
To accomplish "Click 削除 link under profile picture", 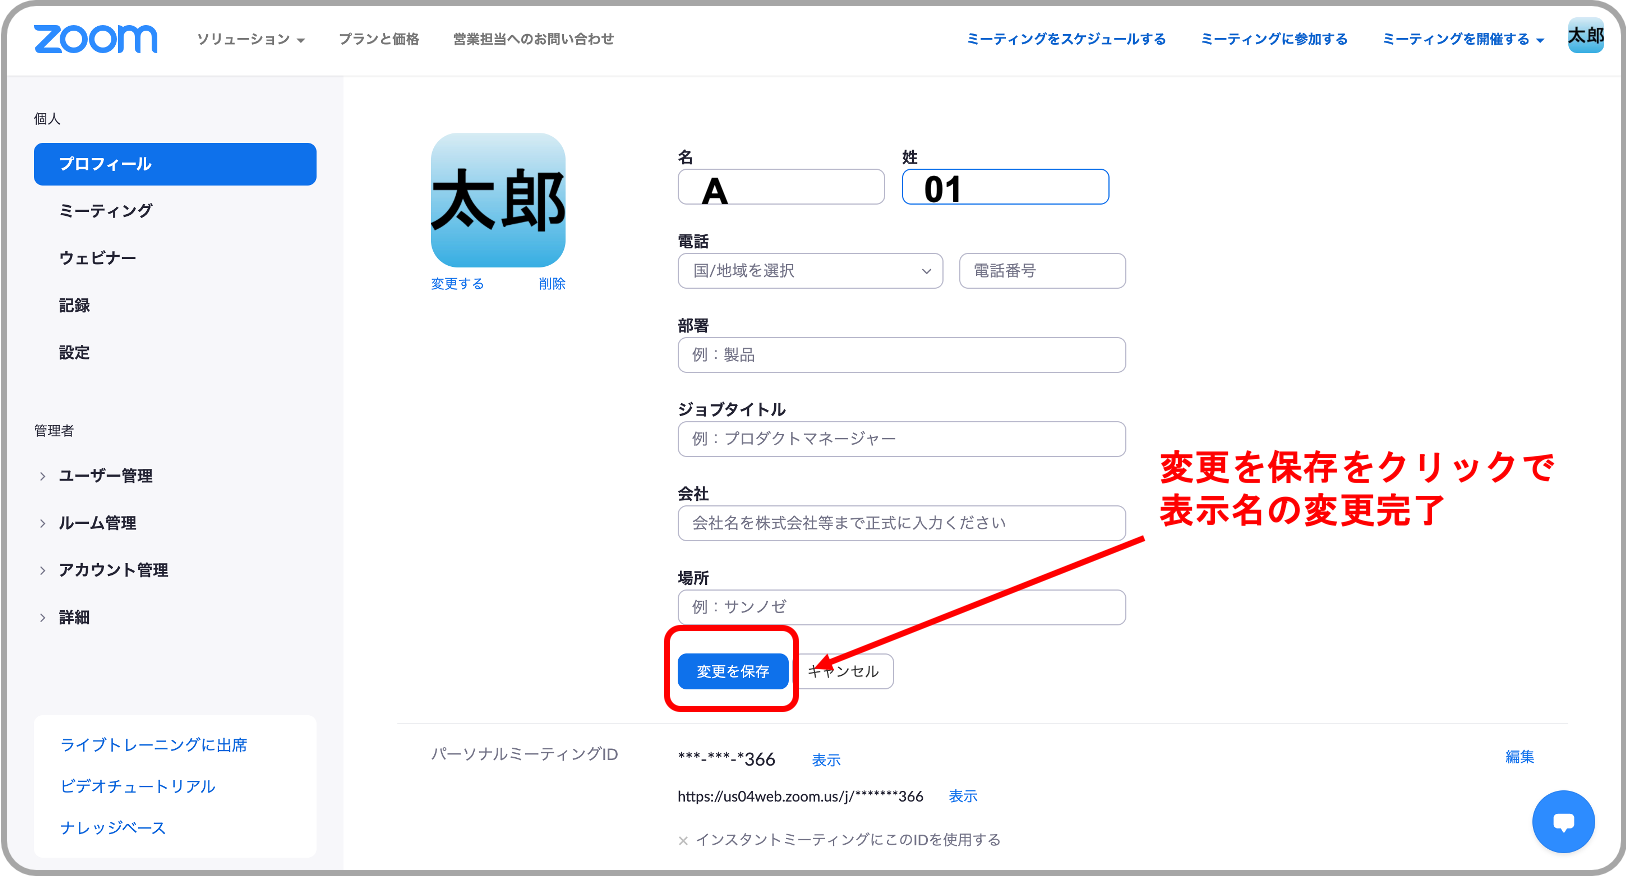I will [552, 284].
